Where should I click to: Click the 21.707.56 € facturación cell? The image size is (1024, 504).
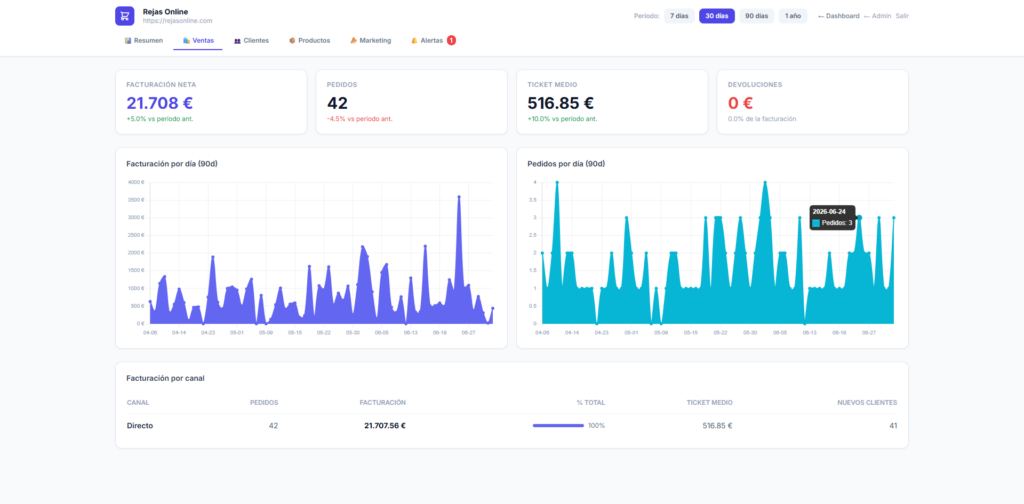click(x=385, y=426)
